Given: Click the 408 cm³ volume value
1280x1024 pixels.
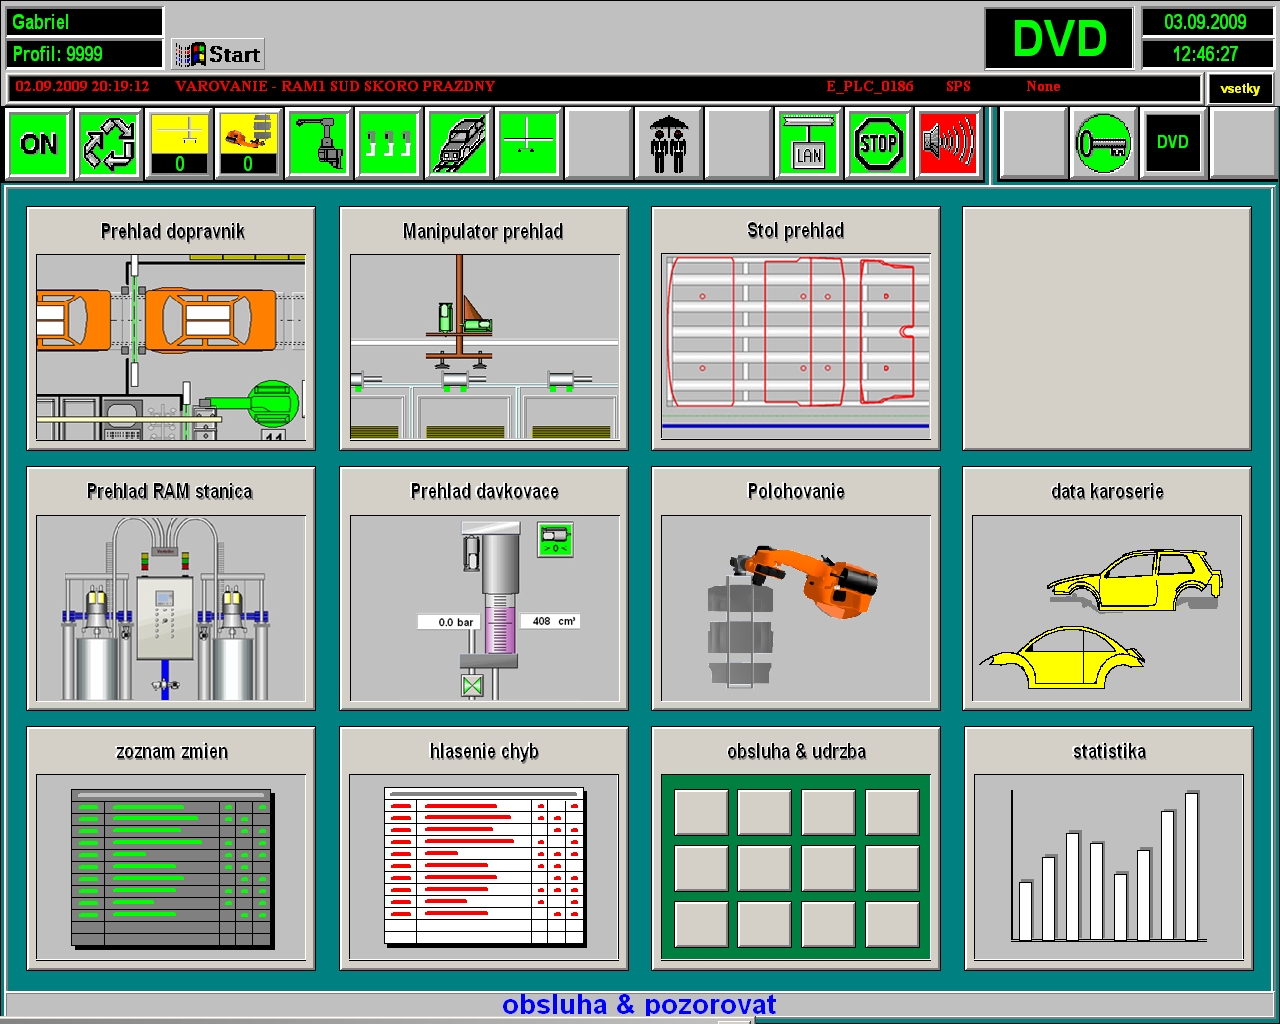Looking at the screenshot, I should coord(550,621).
